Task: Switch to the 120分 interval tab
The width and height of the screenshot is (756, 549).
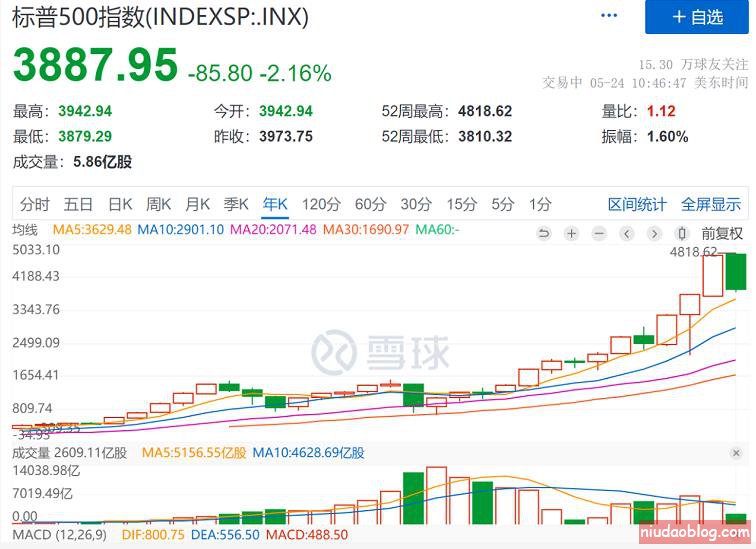Action: [x=321, y=204]
